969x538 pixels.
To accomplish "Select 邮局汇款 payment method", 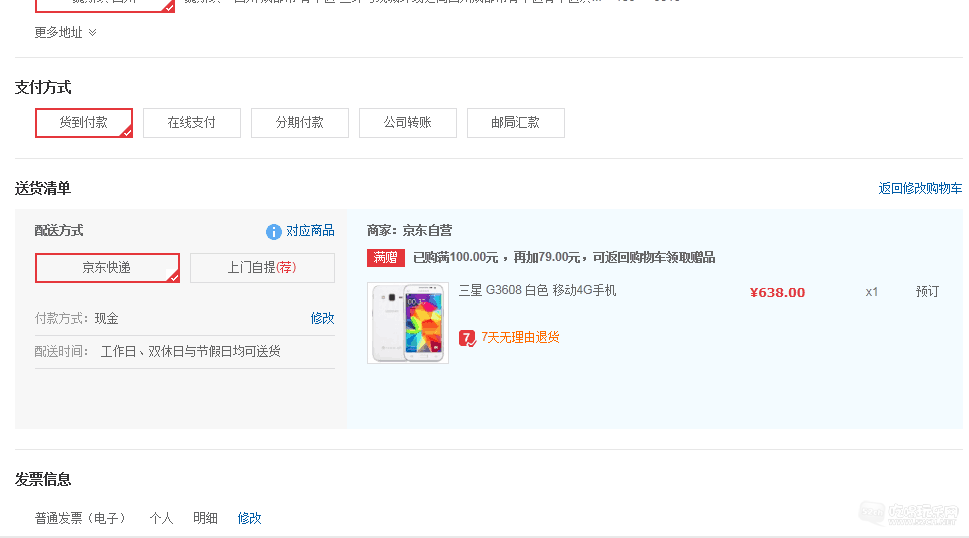I will [x=515, y=122].
